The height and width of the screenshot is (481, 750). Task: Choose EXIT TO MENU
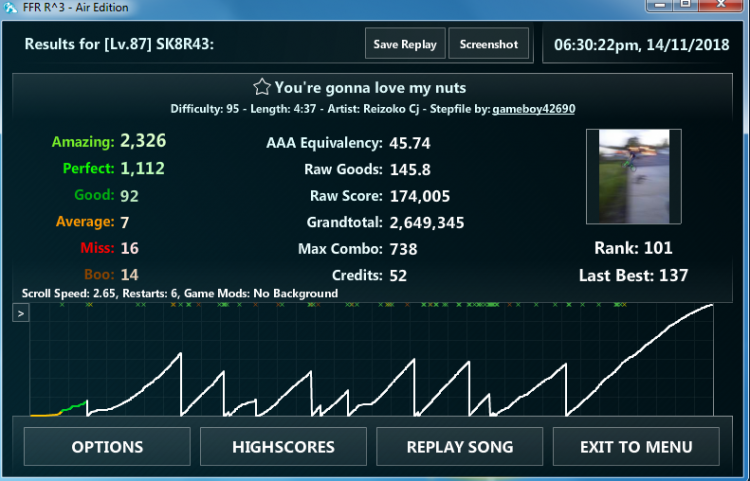(x=636, y=447)
